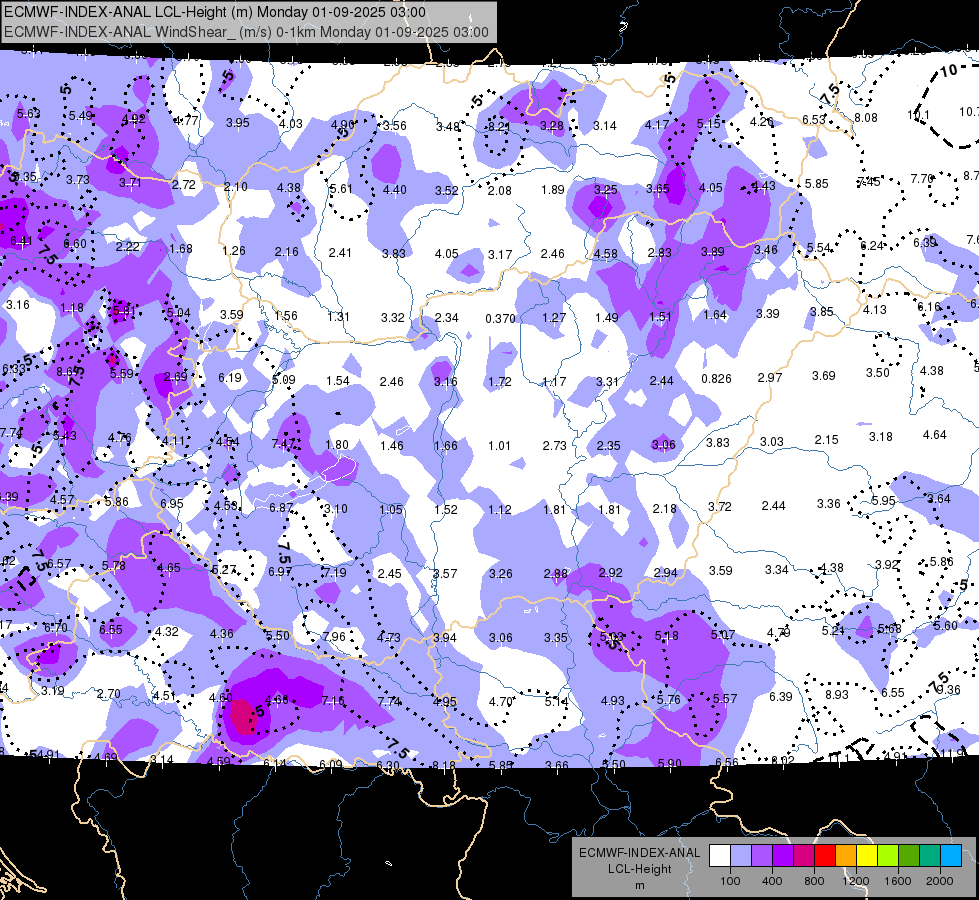The width and height of the screenshot is (979, 900).
Task: Click the 3.10 wind shear value
Action: click(335, 509)
